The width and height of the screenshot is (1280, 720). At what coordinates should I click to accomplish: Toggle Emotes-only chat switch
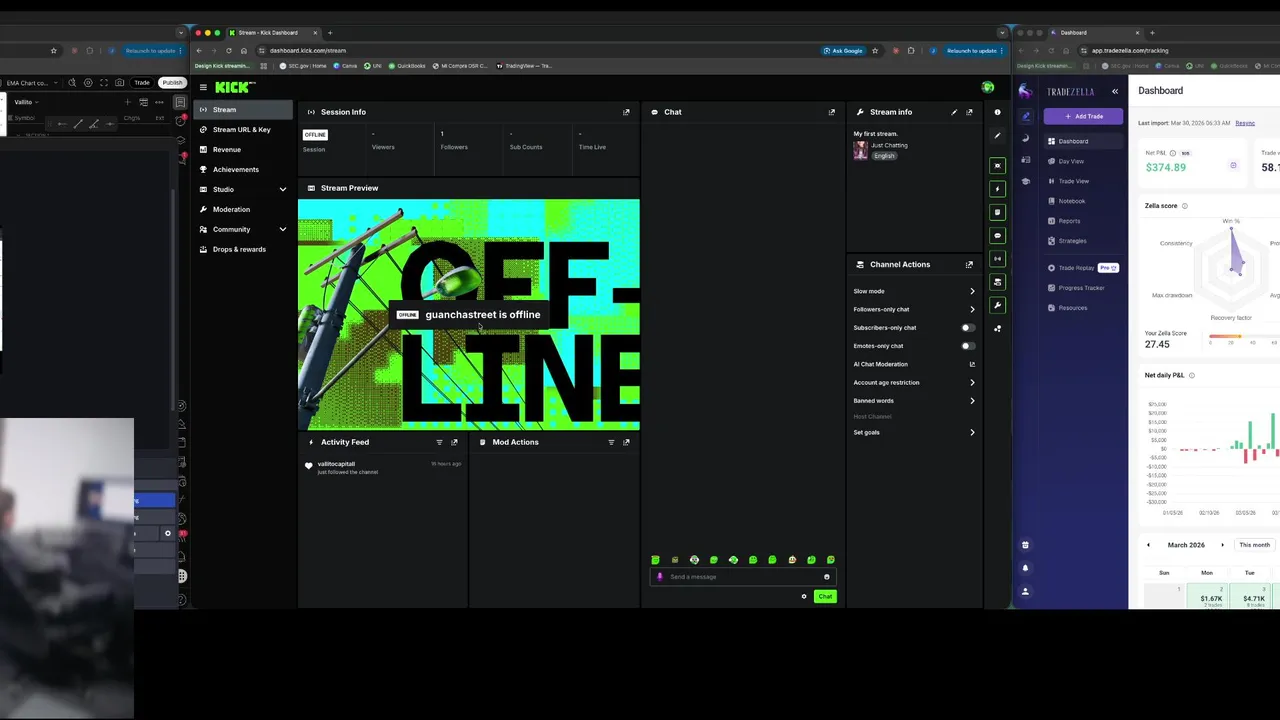click(x=967, y=346)
